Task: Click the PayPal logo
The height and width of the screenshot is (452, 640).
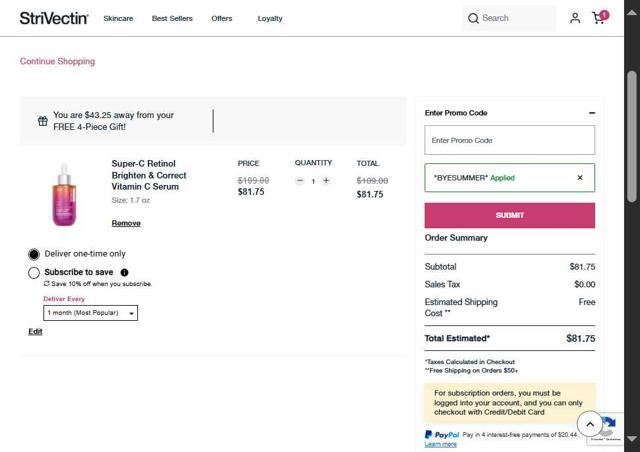Action: (x=442, y=435)
